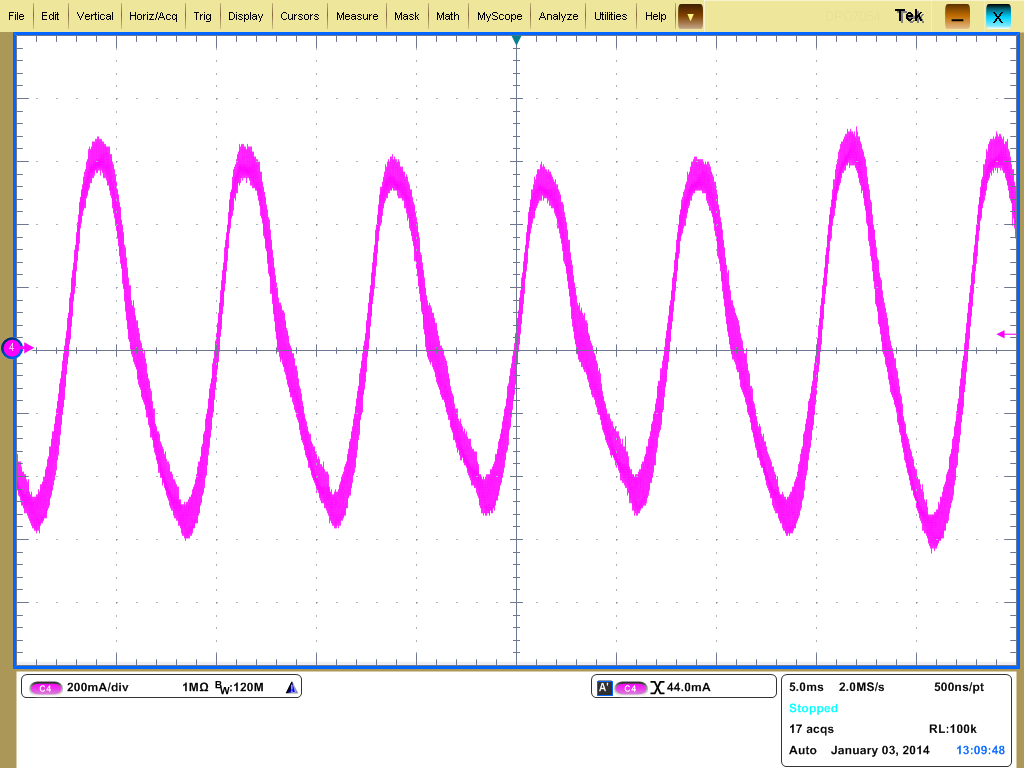Open the Measure menu
Viewport: 1024px width, 768px height.
pyautogui.click(x=358, y=15)
